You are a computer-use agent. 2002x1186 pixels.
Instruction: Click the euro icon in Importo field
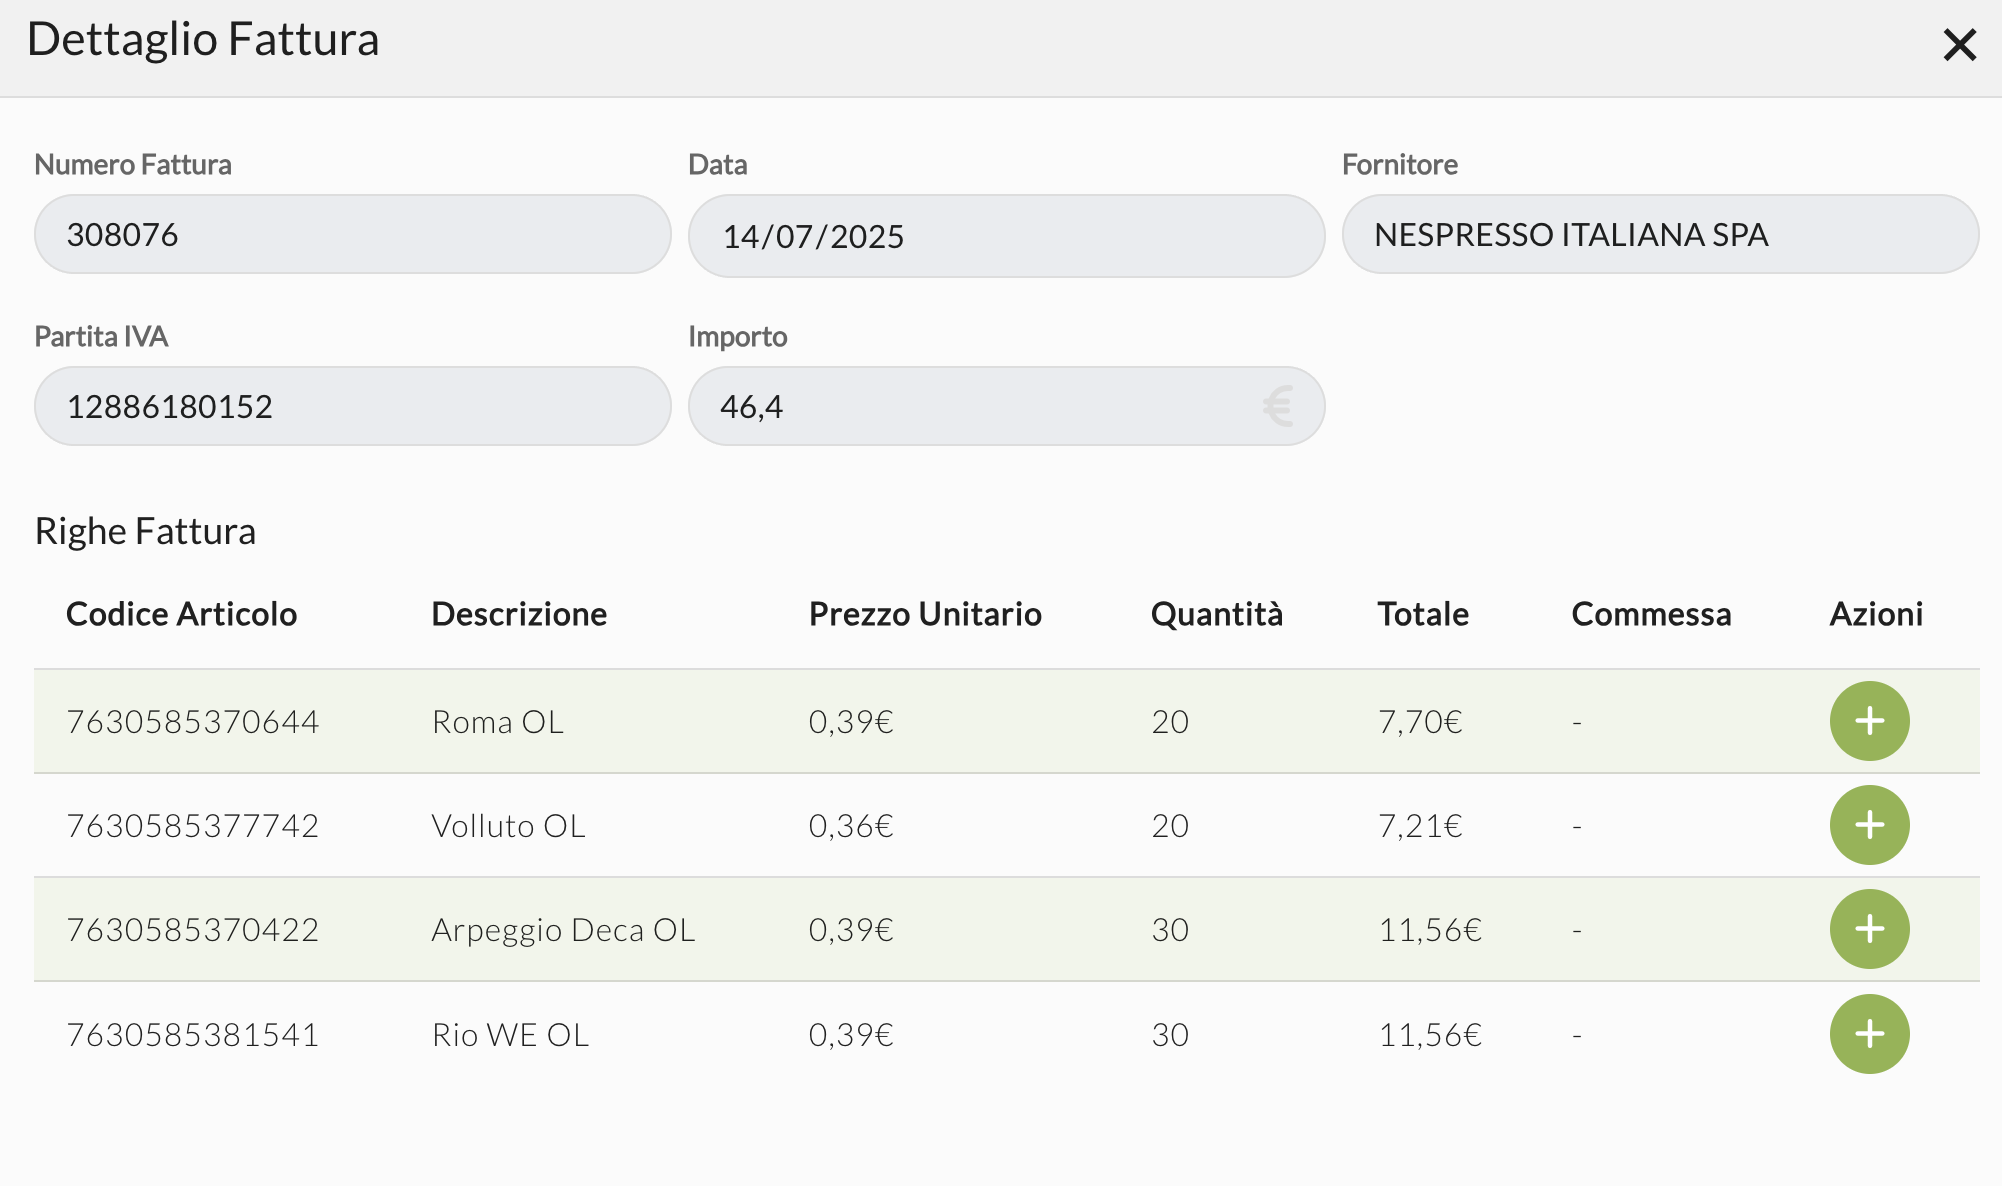point(1278,406)
